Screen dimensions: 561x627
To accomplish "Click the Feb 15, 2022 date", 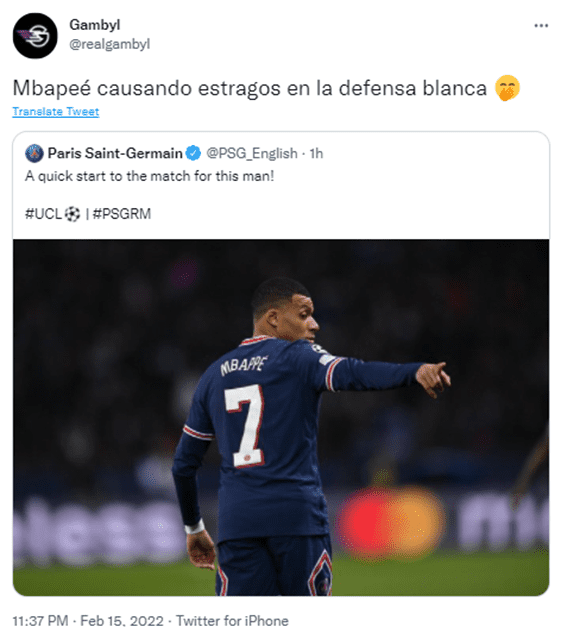I will pyautogui.click(x=122, y=620).
